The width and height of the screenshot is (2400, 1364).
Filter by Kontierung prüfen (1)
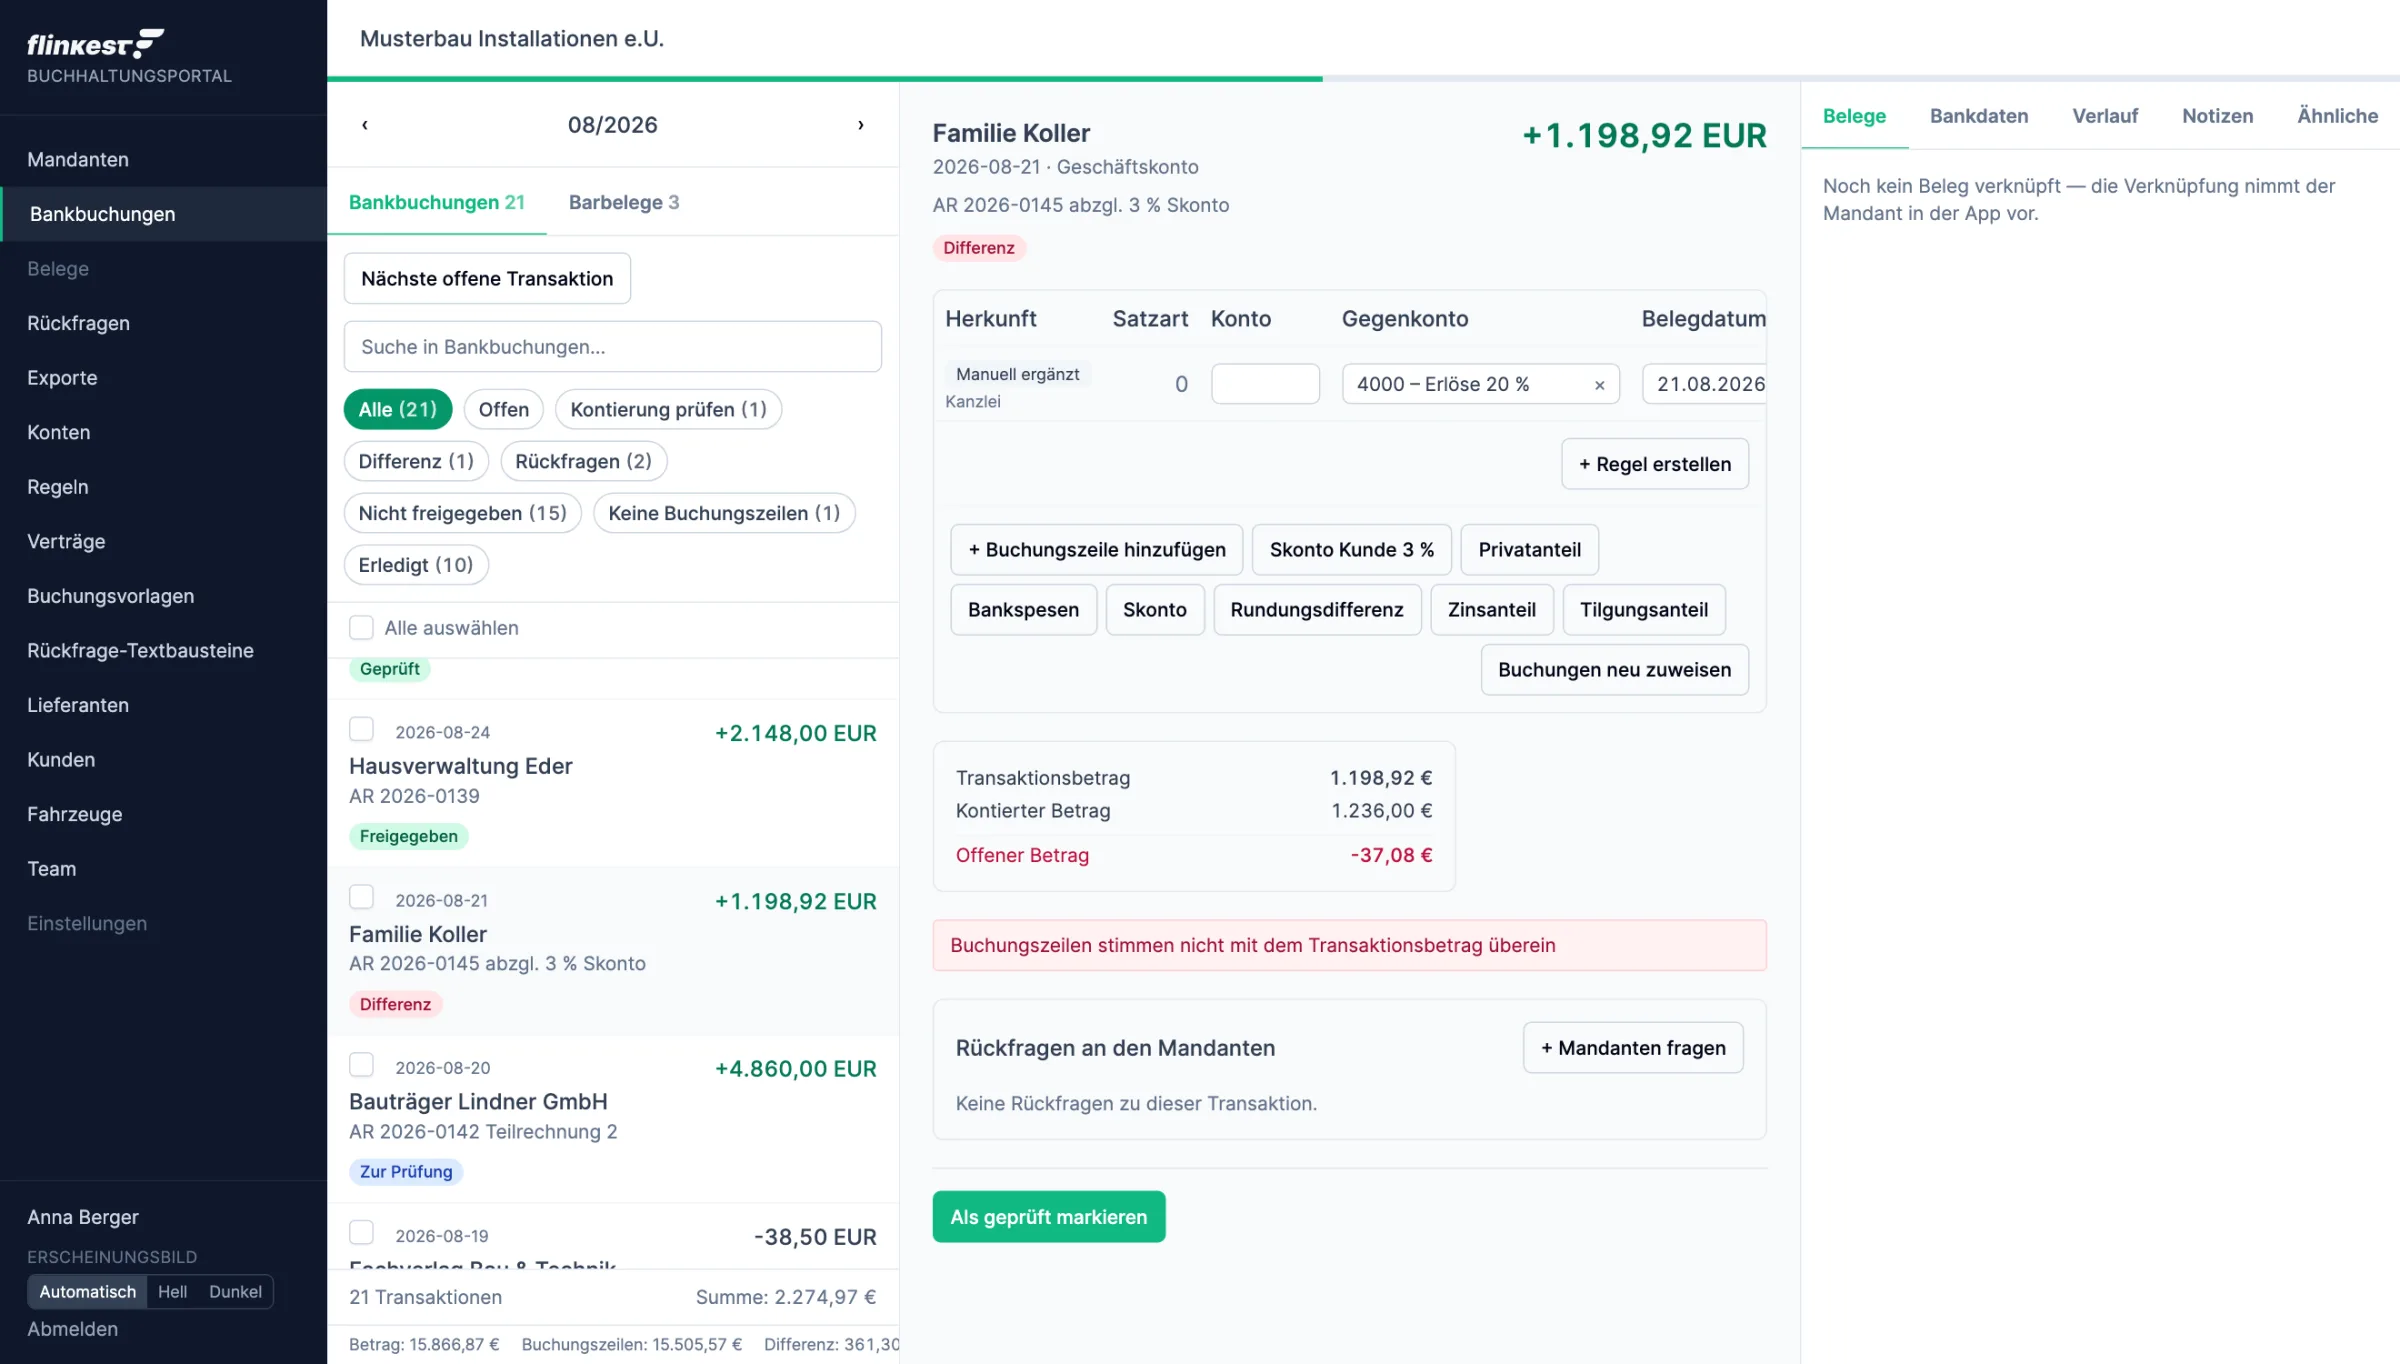coord(668,409)
